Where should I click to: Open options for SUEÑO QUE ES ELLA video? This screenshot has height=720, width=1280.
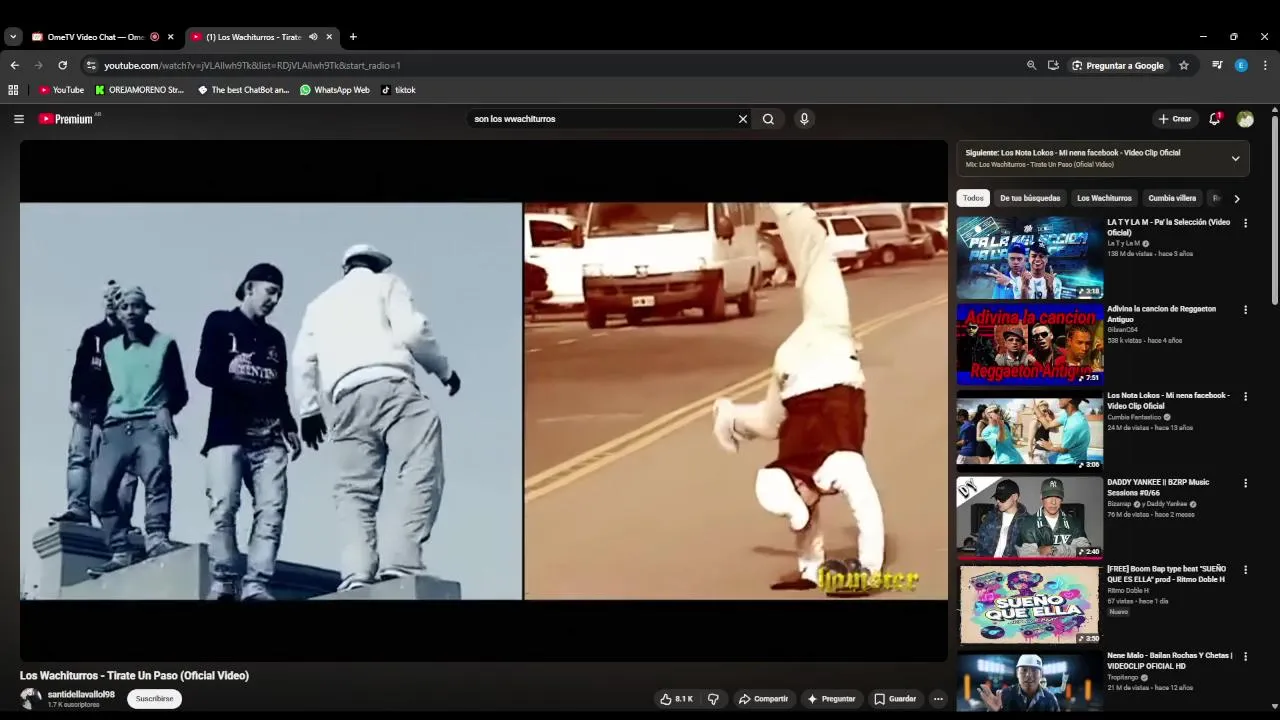click(1245, 570)
